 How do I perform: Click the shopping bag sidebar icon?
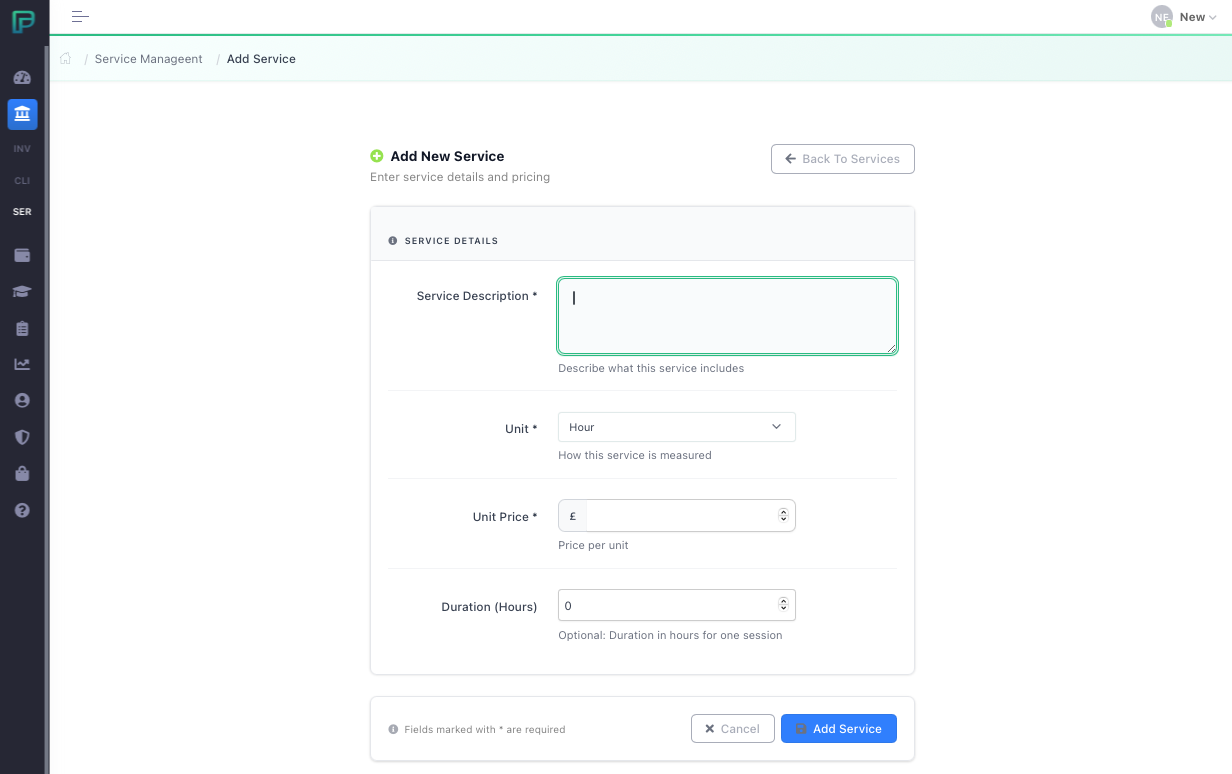click(x=22, y=474)
